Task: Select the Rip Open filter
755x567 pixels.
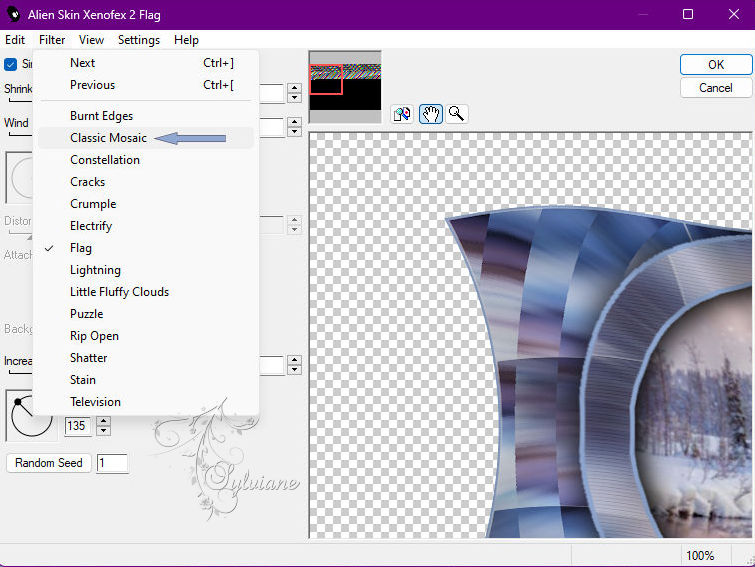Action: point(146,336)
